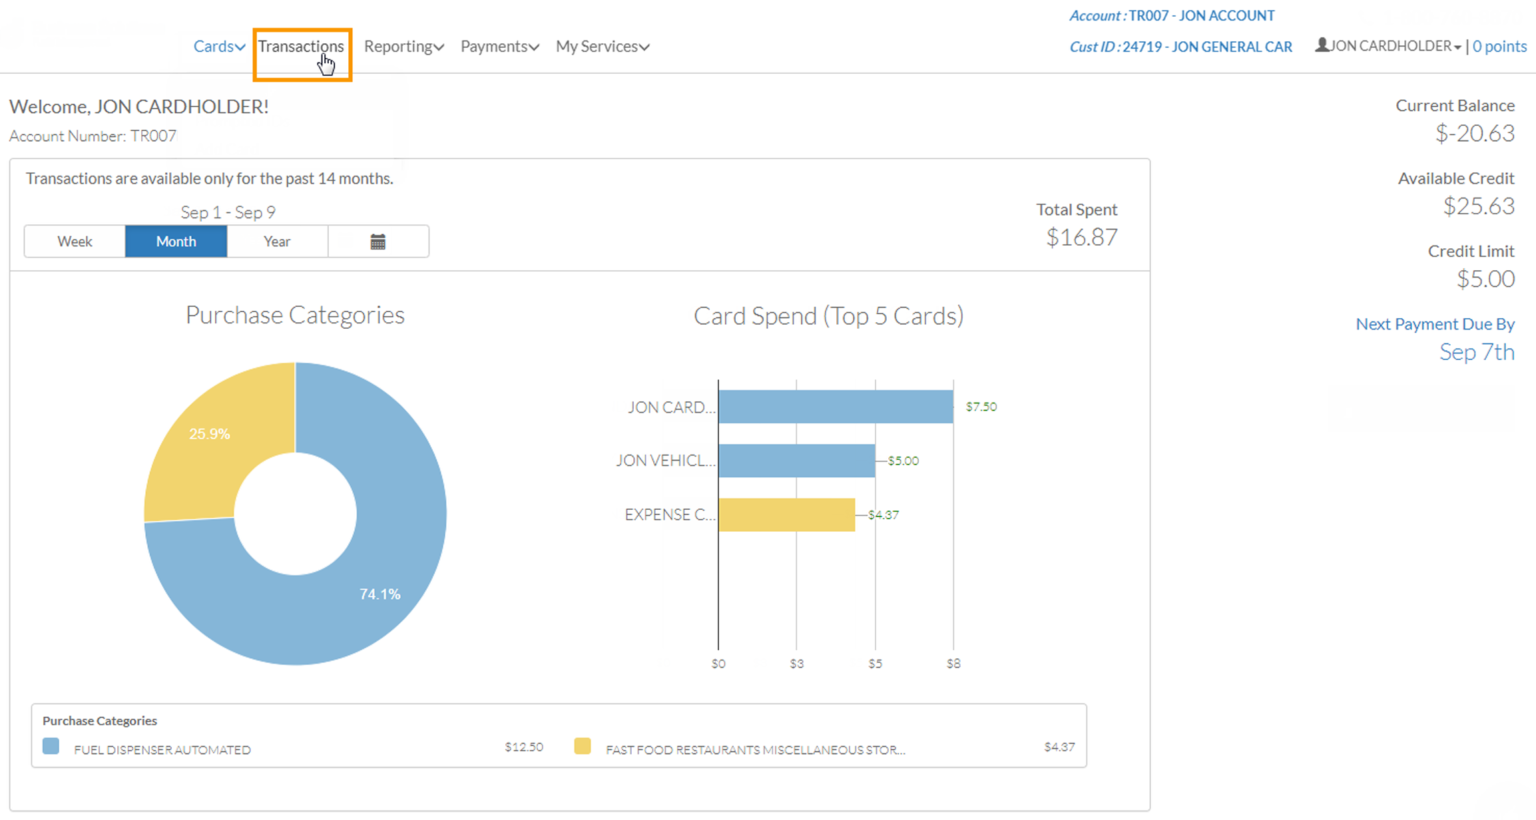This screenshot has height=820, width=1536.
Task: Open Next Payment Due By details
Action: 1434,324
